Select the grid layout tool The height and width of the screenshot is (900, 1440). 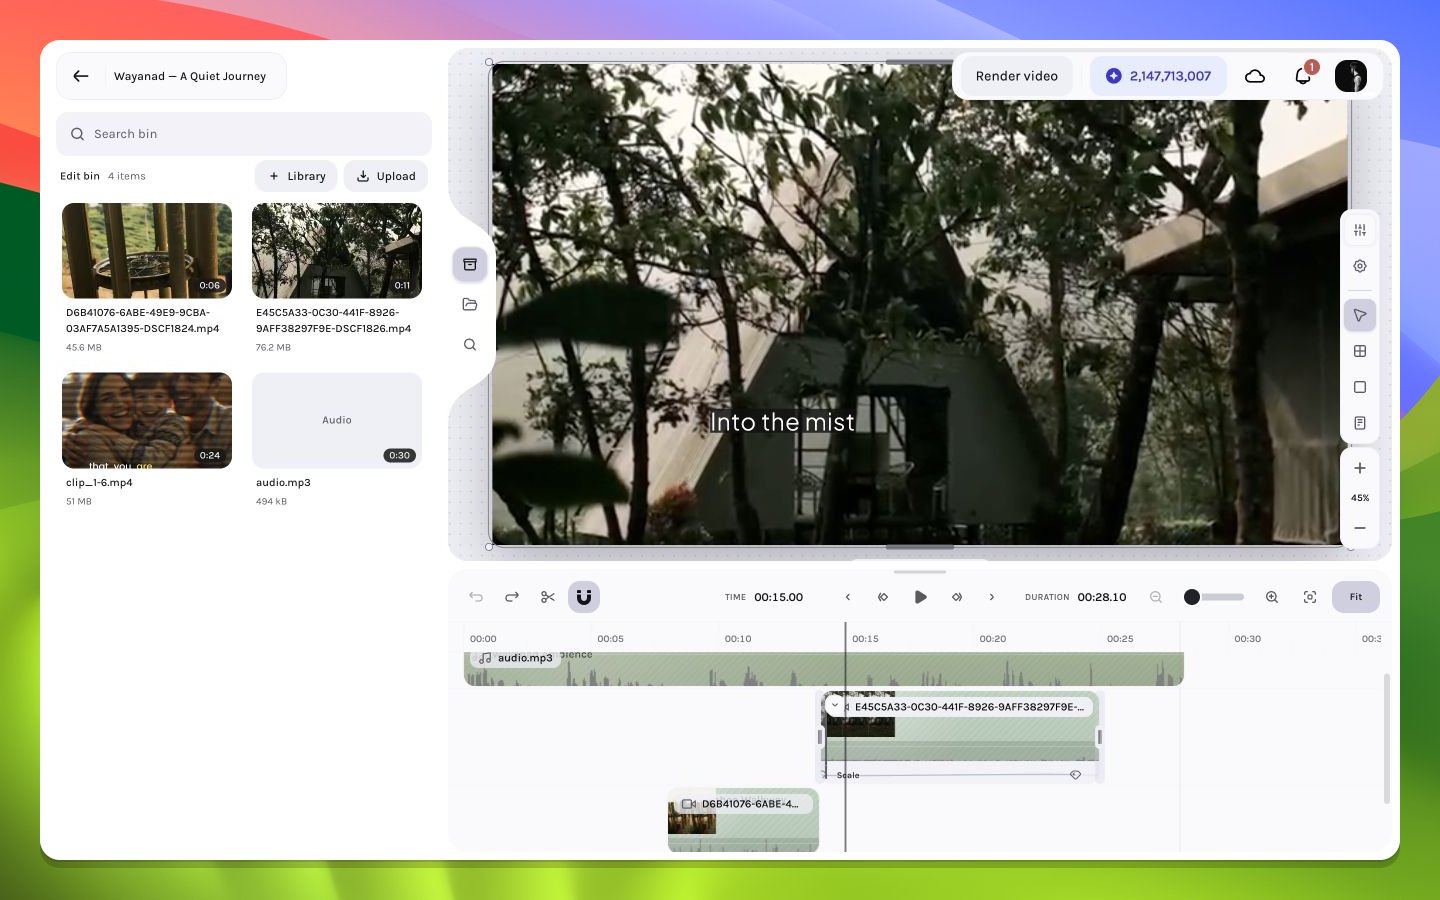click(1360, 351)
